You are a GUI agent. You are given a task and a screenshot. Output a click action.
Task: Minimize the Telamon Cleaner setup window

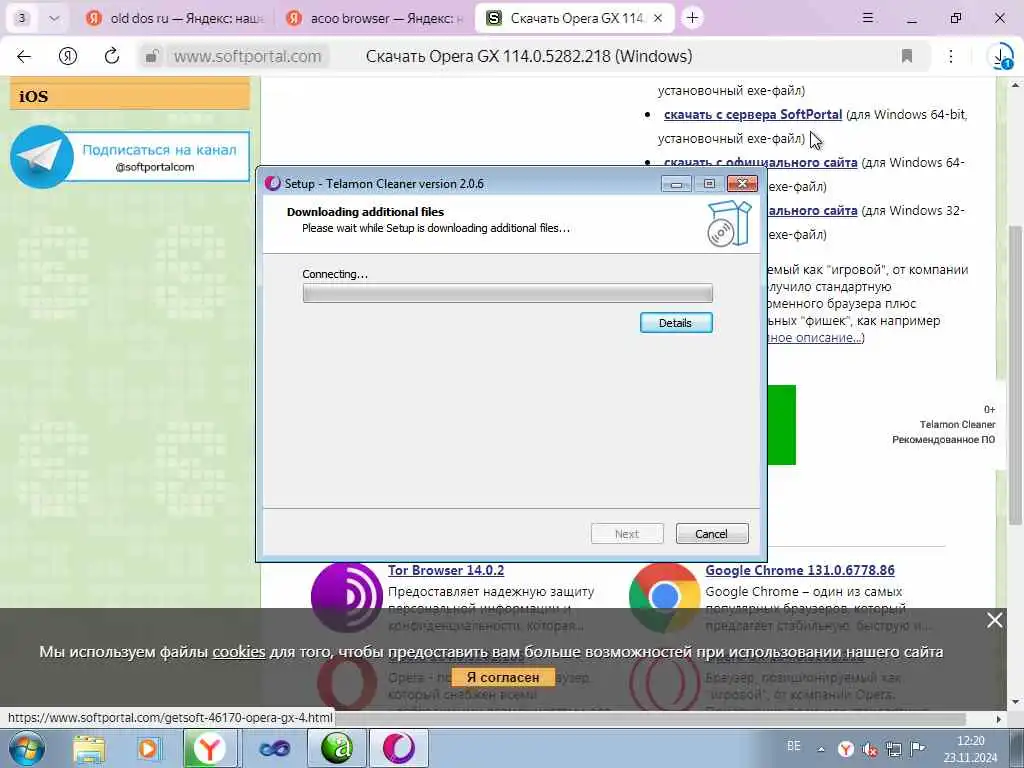point(676,184)
